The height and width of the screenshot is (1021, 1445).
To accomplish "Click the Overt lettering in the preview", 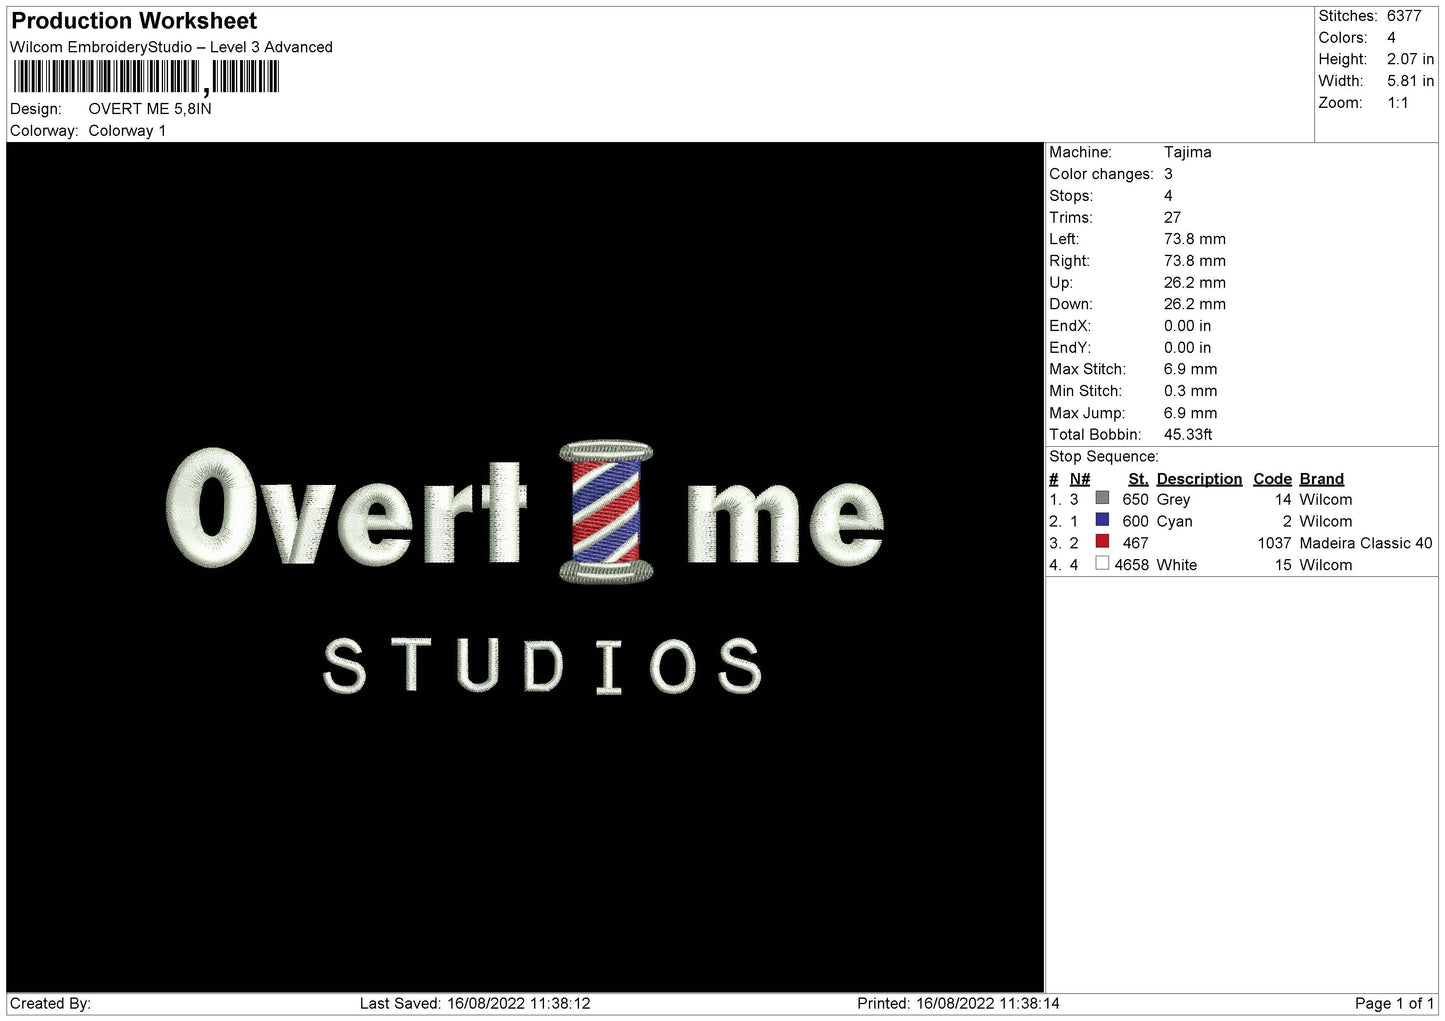I will [x=346, y=507].
